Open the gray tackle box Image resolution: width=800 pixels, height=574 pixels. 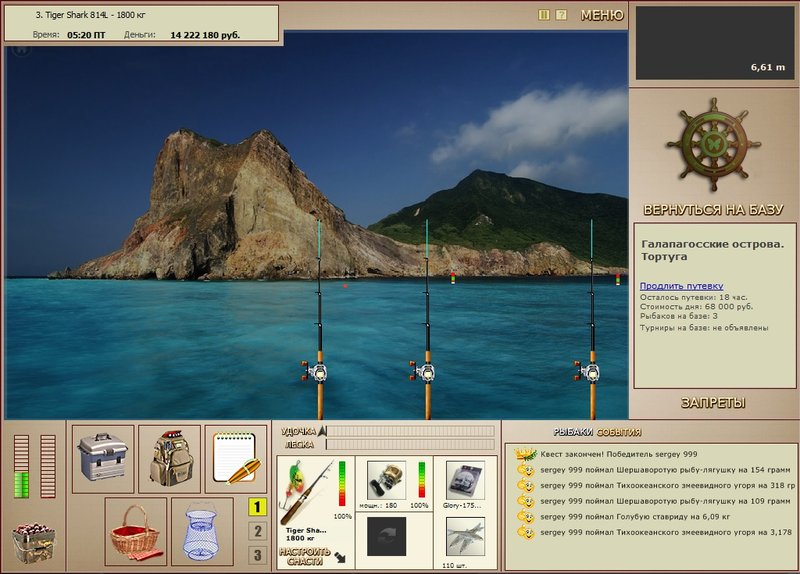[103, 459]
